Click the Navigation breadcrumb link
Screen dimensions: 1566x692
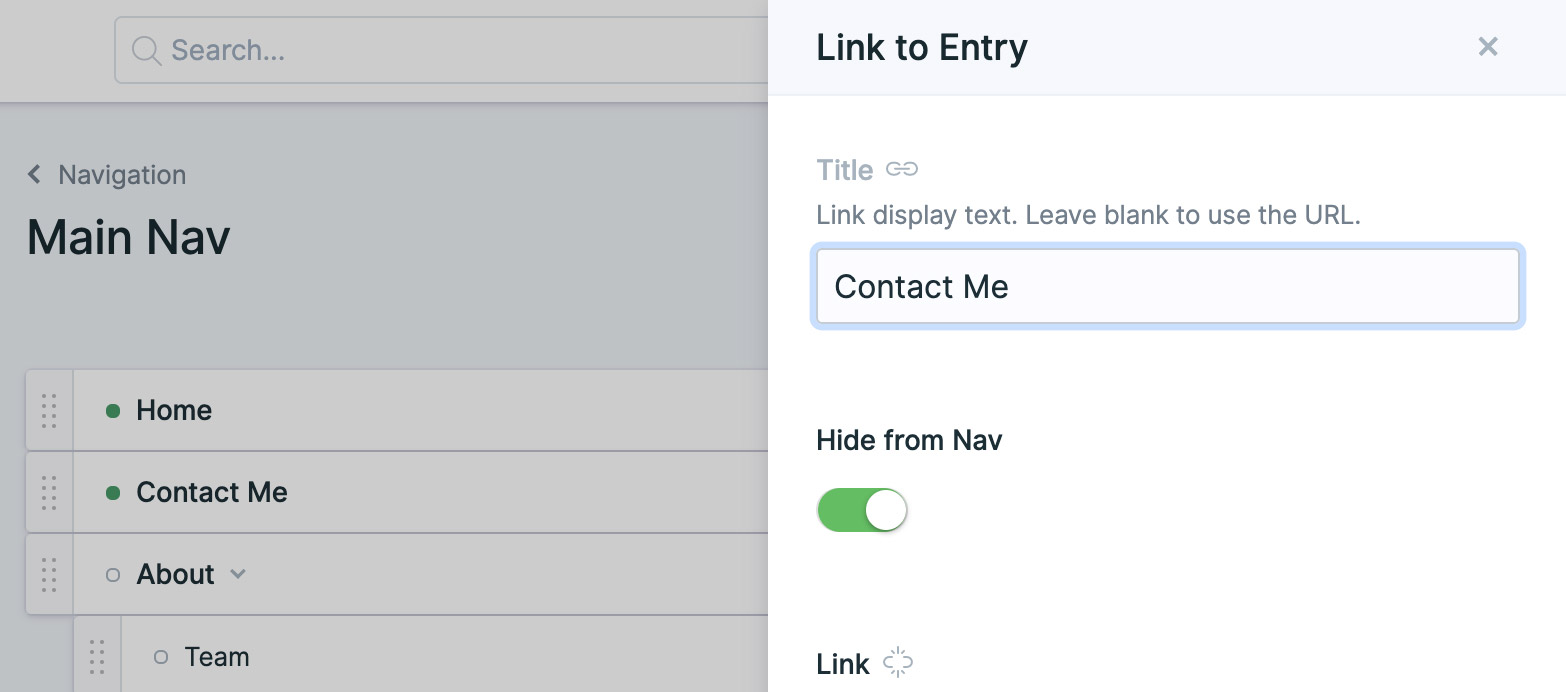tap(122, 175)
